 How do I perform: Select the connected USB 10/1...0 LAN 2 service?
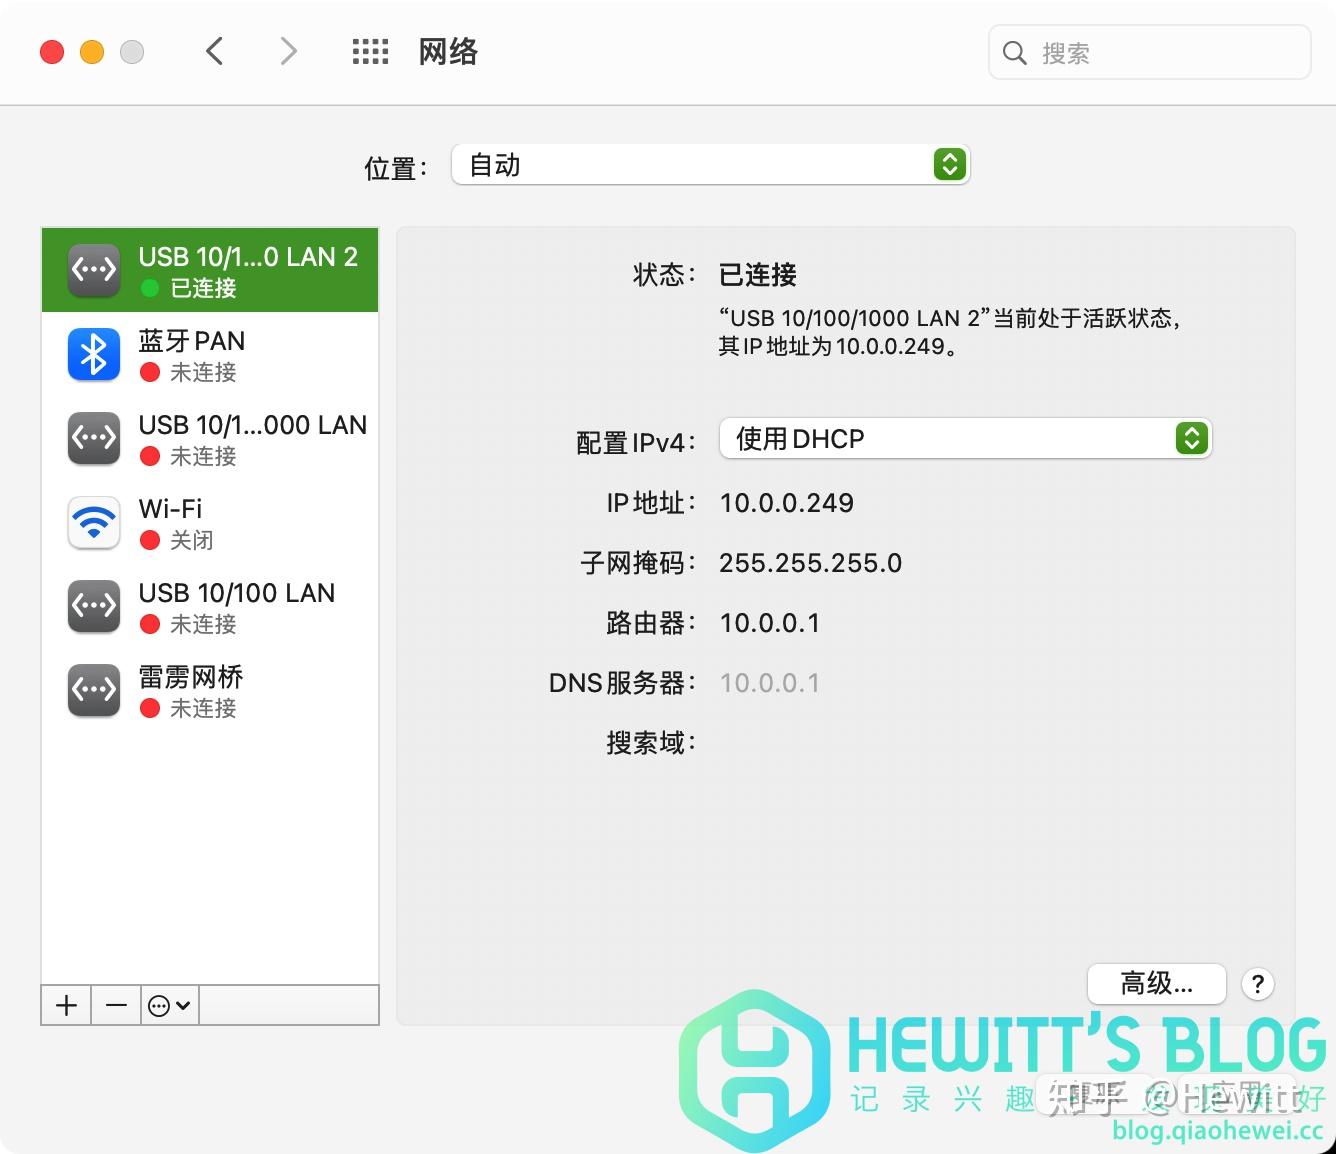coord(210,270)
